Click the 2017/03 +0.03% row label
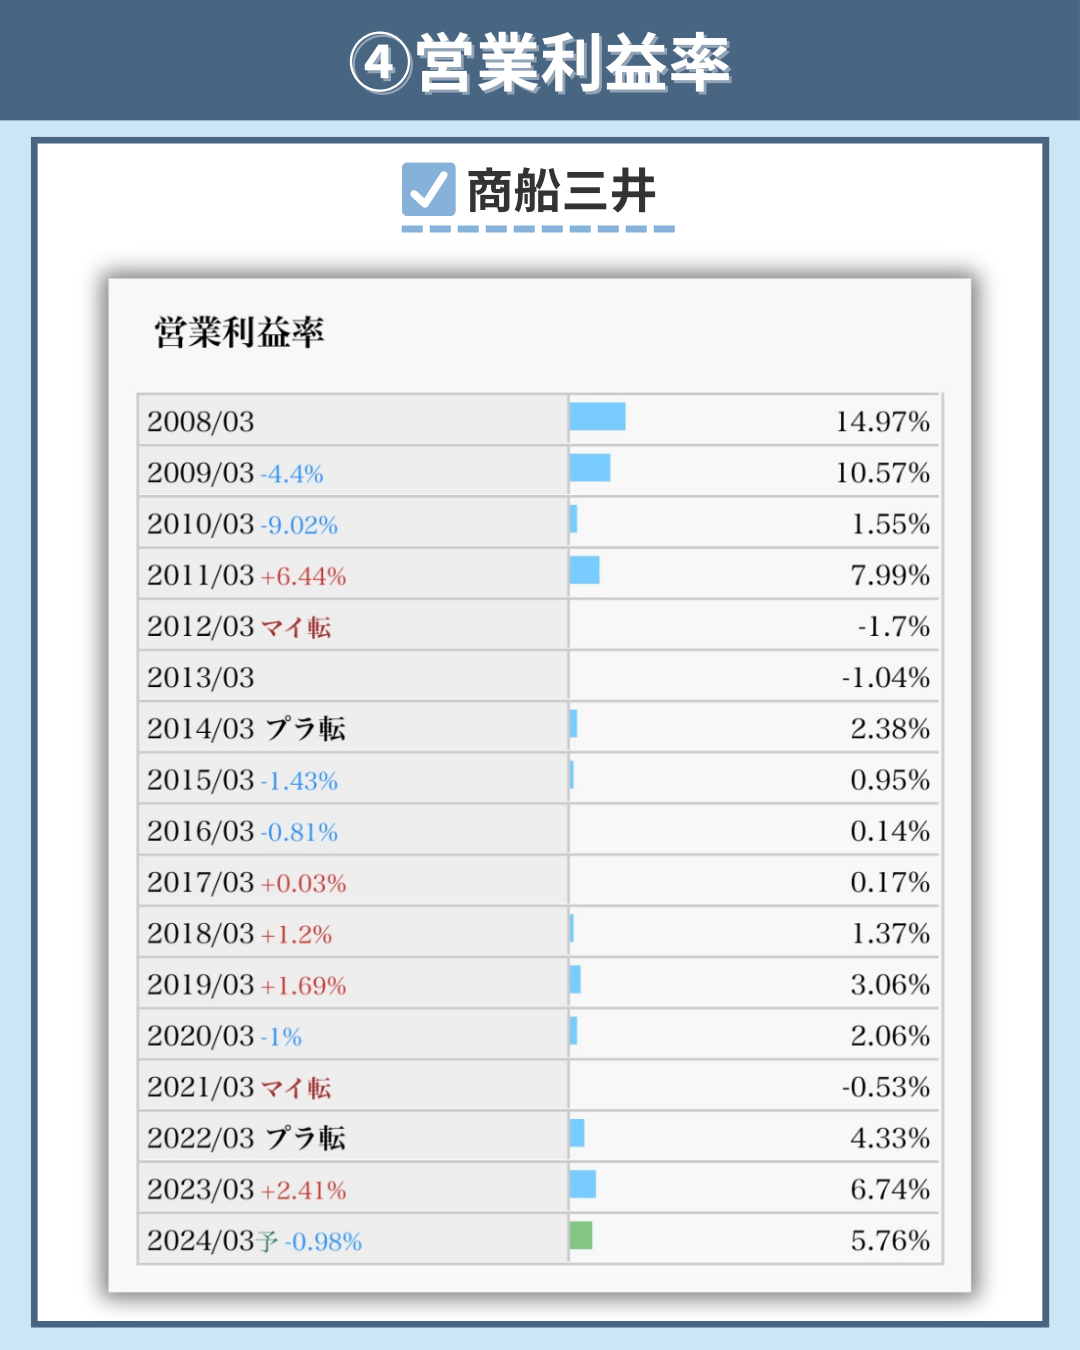The height and width of the screenshot is (1350, 1080). (x=246, y=883)
